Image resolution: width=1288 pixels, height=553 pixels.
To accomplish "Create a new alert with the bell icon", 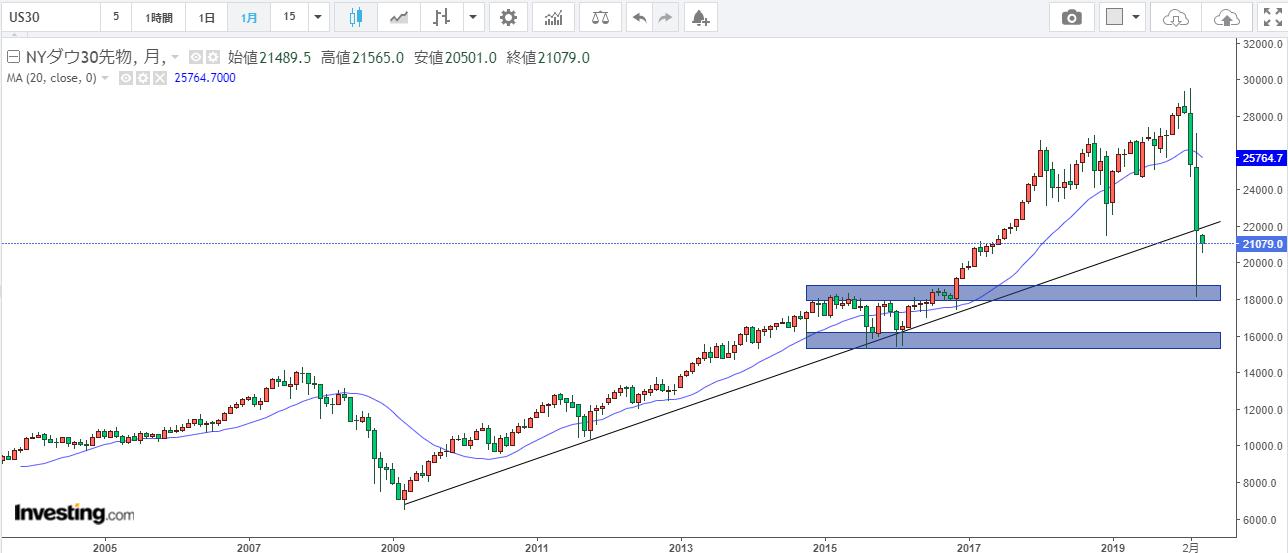I will pyautogui.click(x=700, y=17).
